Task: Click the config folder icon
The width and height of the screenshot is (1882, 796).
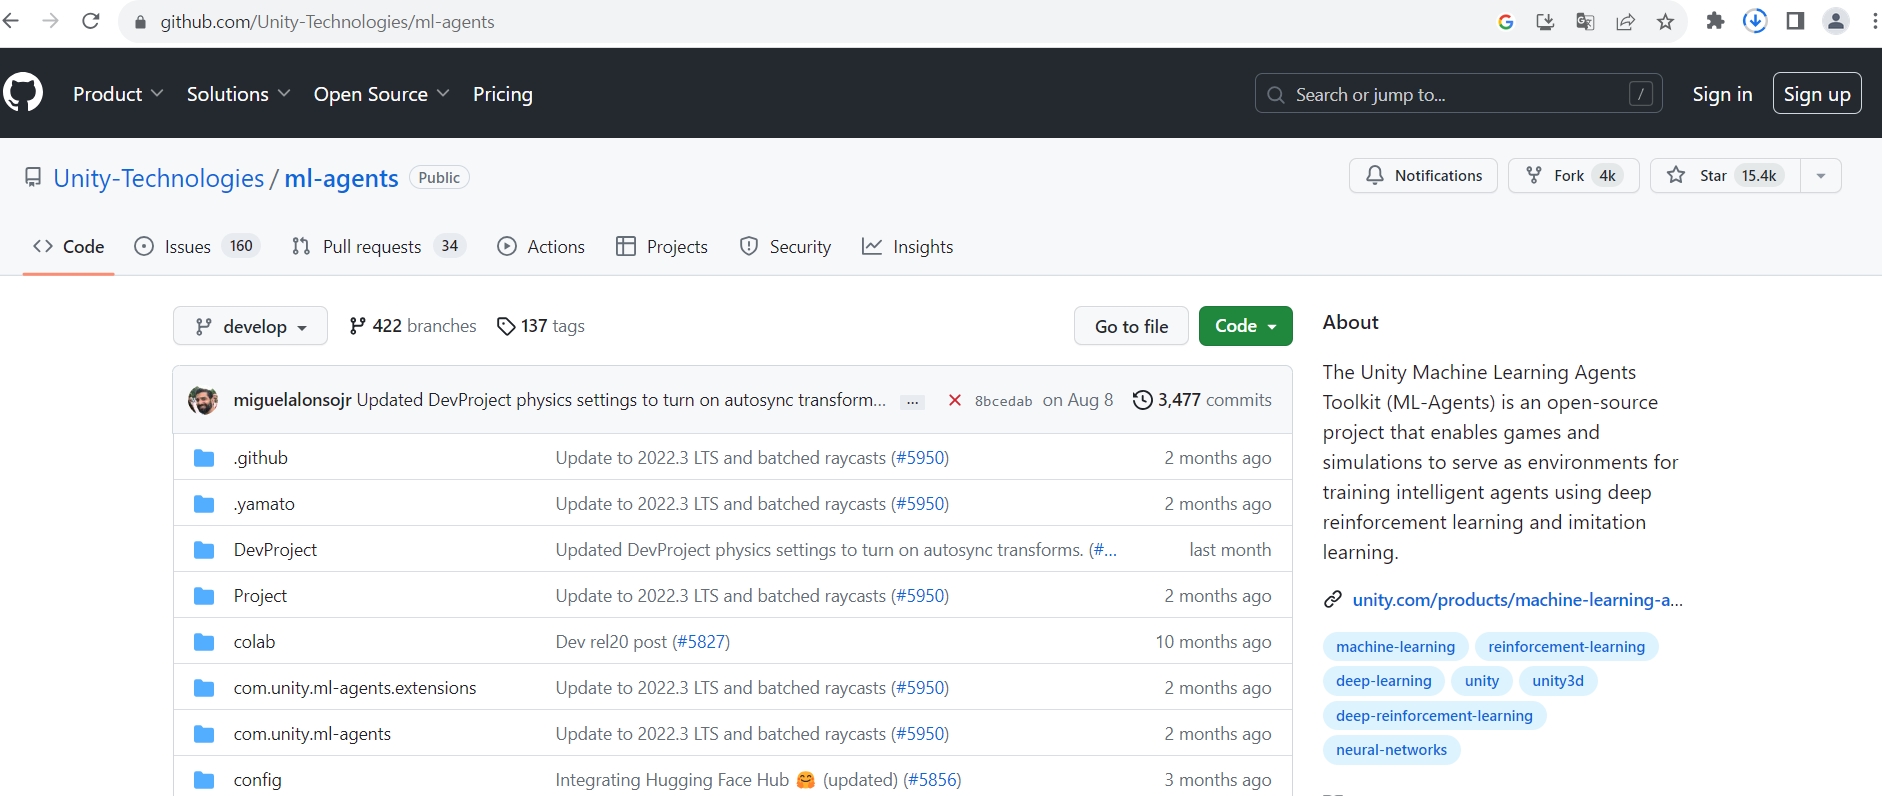Action: coord(204,780)
